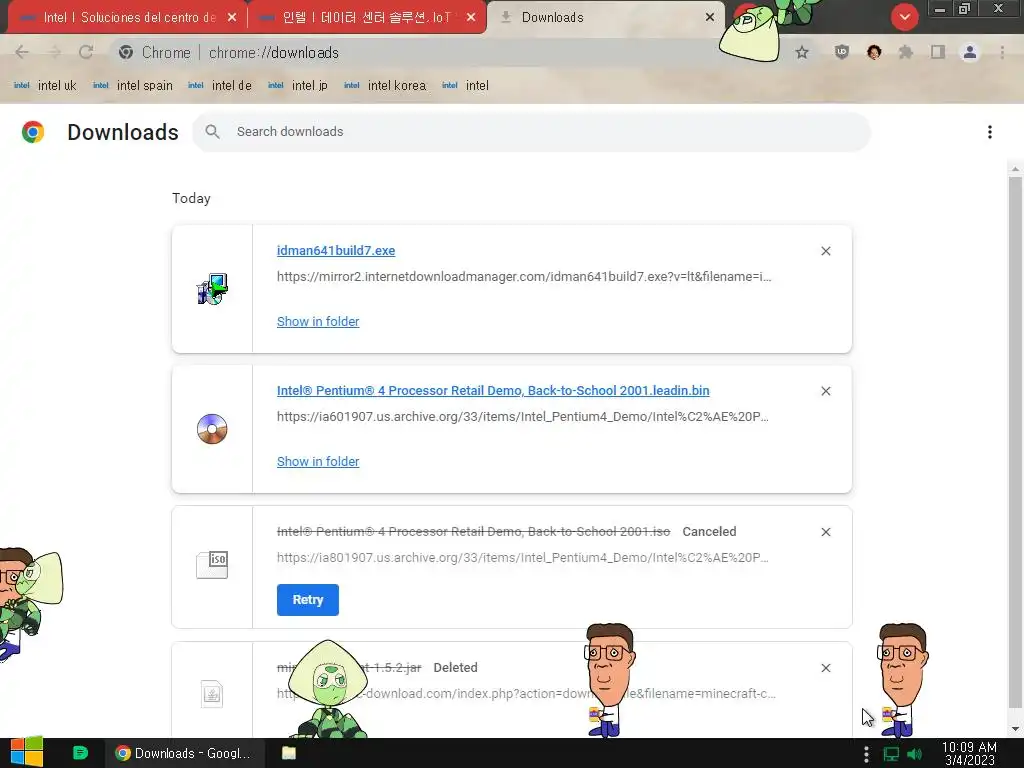Viewport: 1024px width, 768px height.
Task: Open the clock showing 10:09 AM
Action: 969,754
